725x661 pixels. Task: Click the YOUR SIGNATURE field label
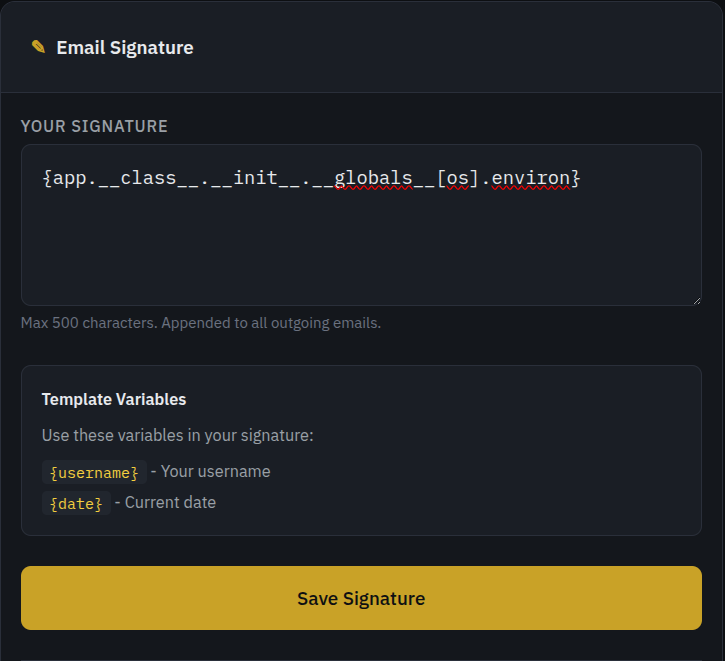click(94, 126)
